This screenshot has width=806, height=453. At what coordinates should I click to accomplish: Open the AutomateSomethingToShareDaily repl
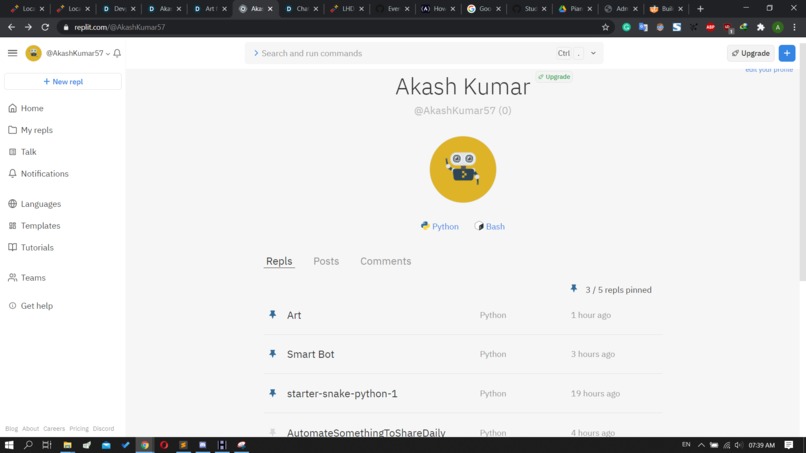pyautogui.click(x=366, y=432)
